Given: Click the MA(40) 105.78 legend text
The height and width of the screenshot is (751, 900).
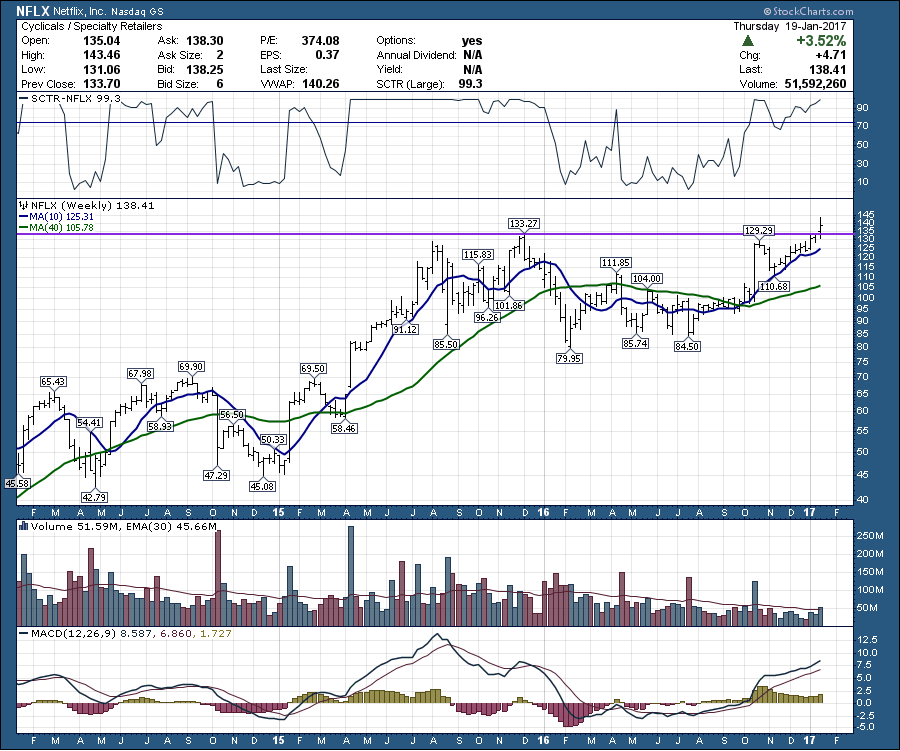Looking at the screenshot, I should click(61, 227).
